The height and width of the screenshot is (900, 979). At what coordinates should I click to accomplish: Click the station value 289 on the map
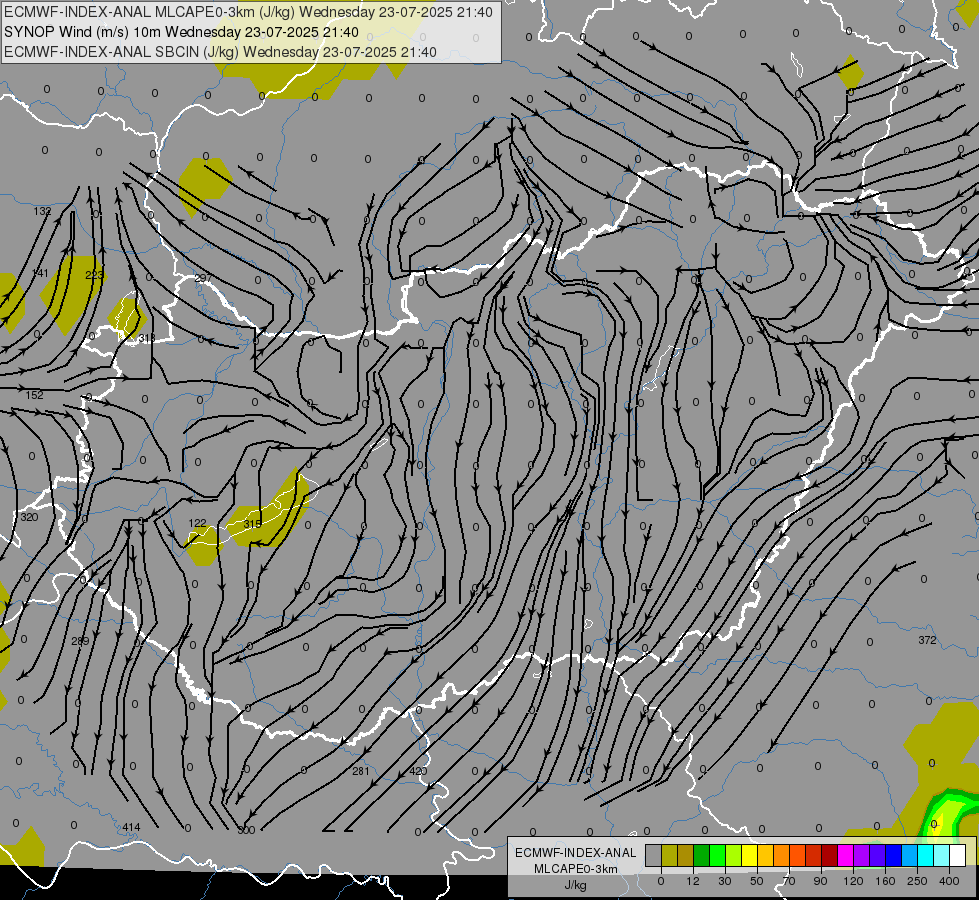tap(80, 641)
